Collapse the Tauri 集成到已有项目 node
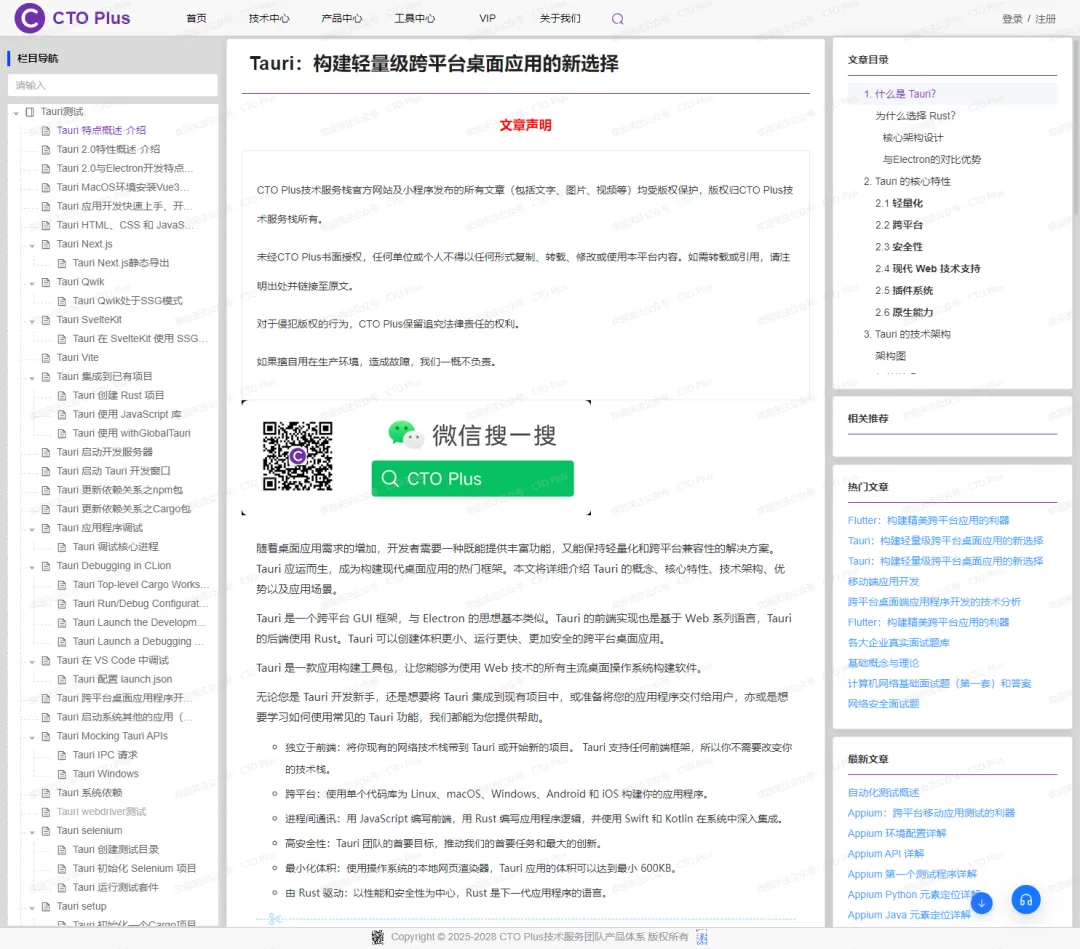The image size is (1080, 949). coord(32,377)
